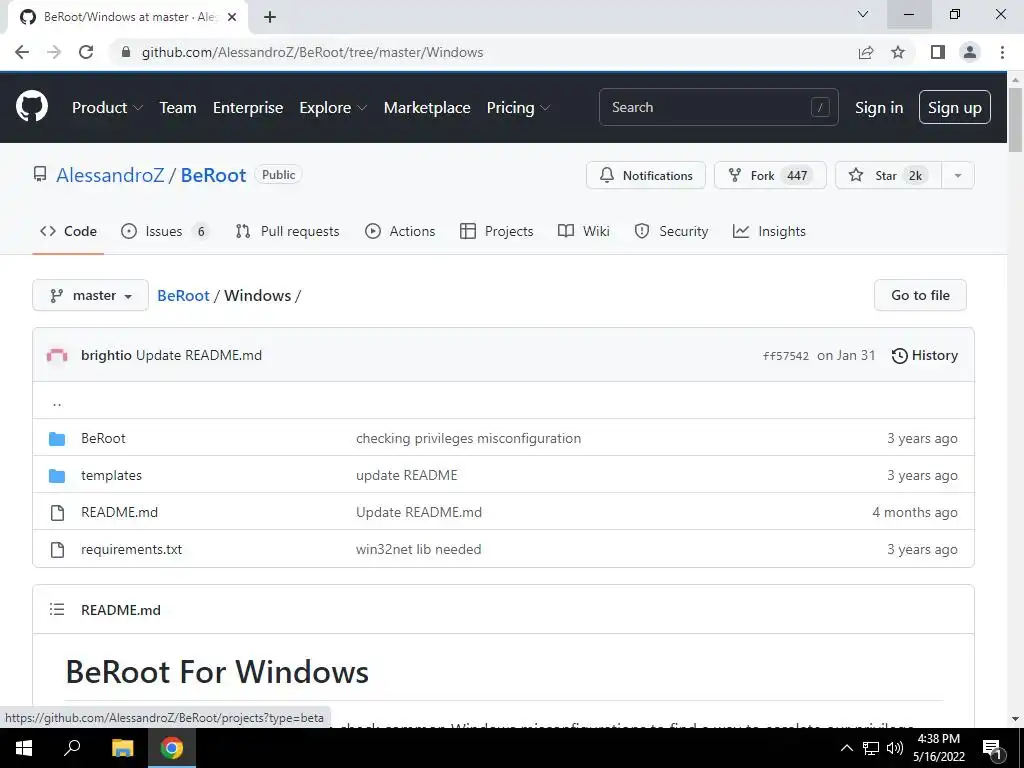Screen dimensions: 1024x768
Task: Click the Go to file button
Action: (x=920, y=295)
